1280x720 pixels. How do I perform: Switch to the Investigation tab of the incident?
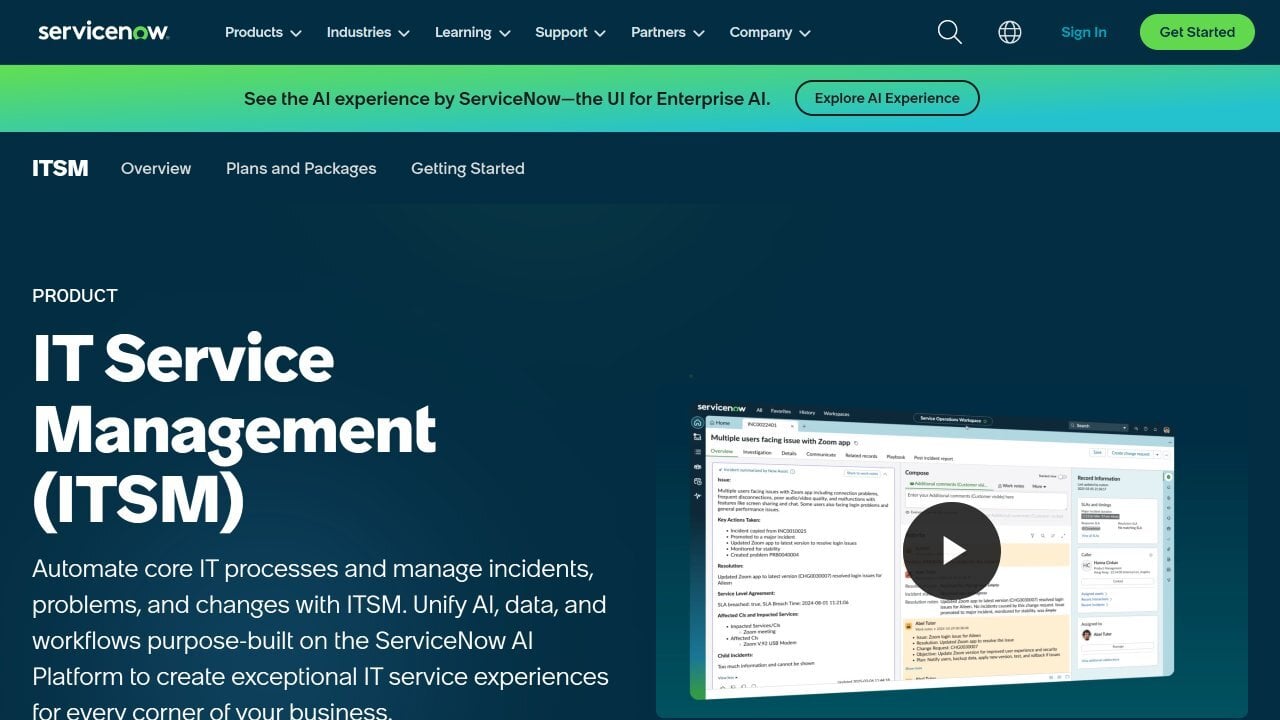(x=759, y=452)
